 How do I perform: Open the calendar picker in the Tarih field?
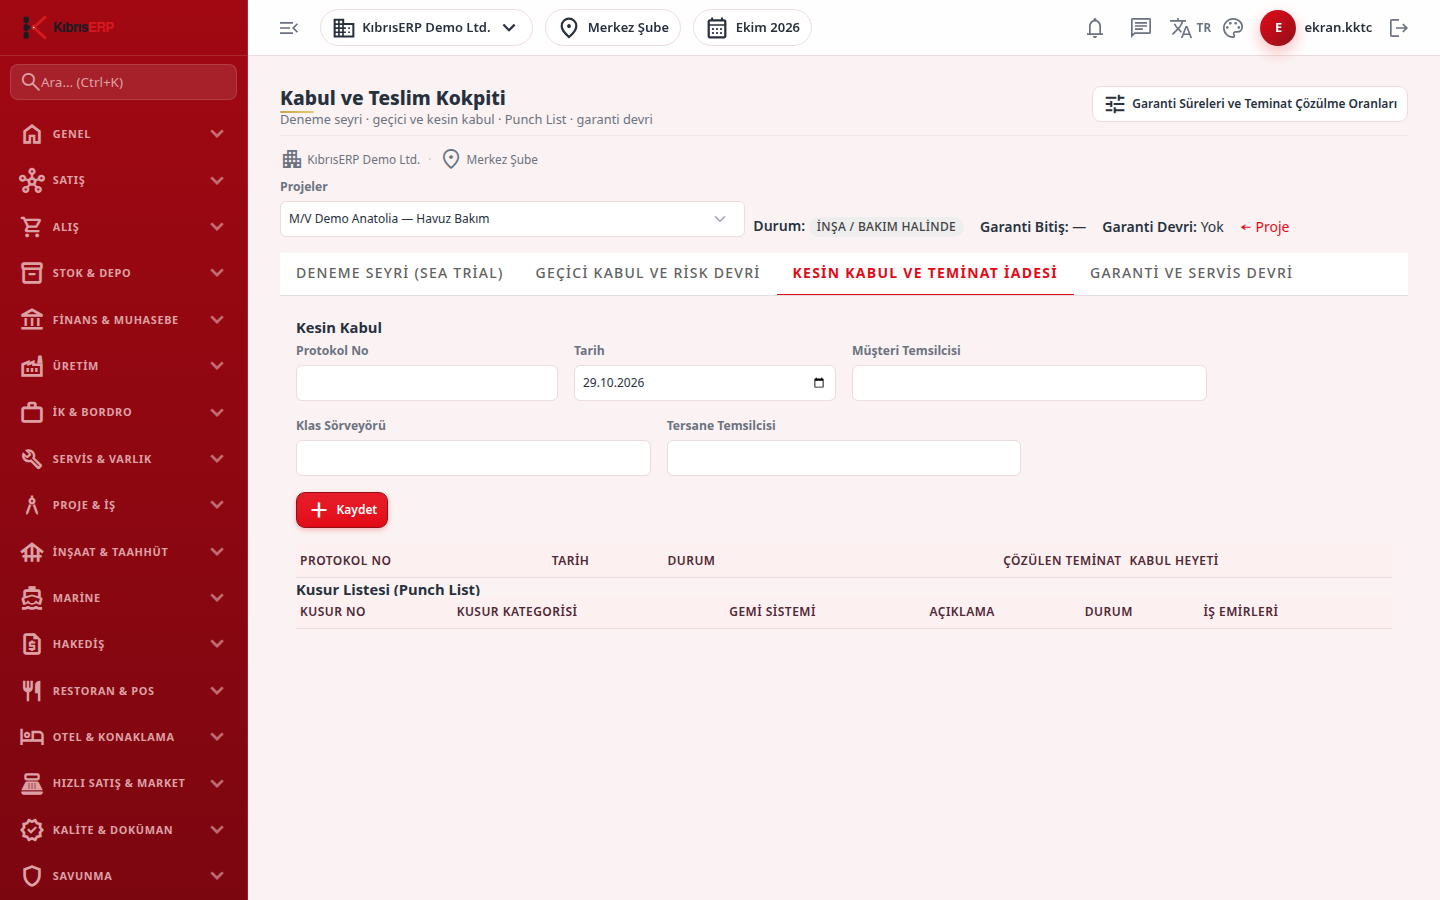pyautogui.click(x=819, y=383)
